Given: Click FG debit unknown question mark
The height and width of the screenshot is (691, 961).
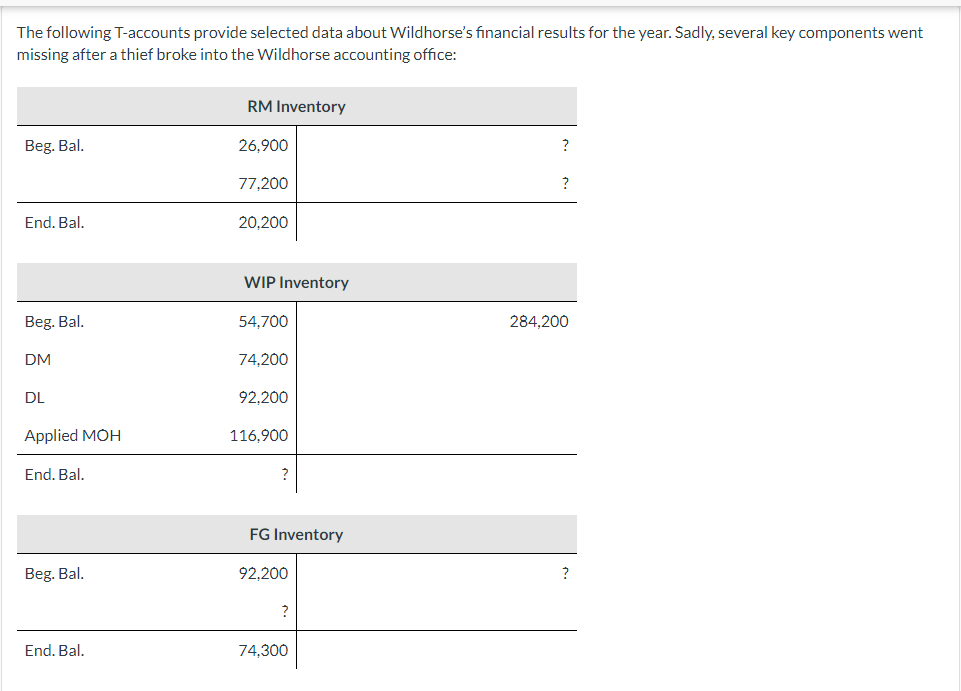Looking at the screenshot, I should pyautogui.click(x=284, y=611).
